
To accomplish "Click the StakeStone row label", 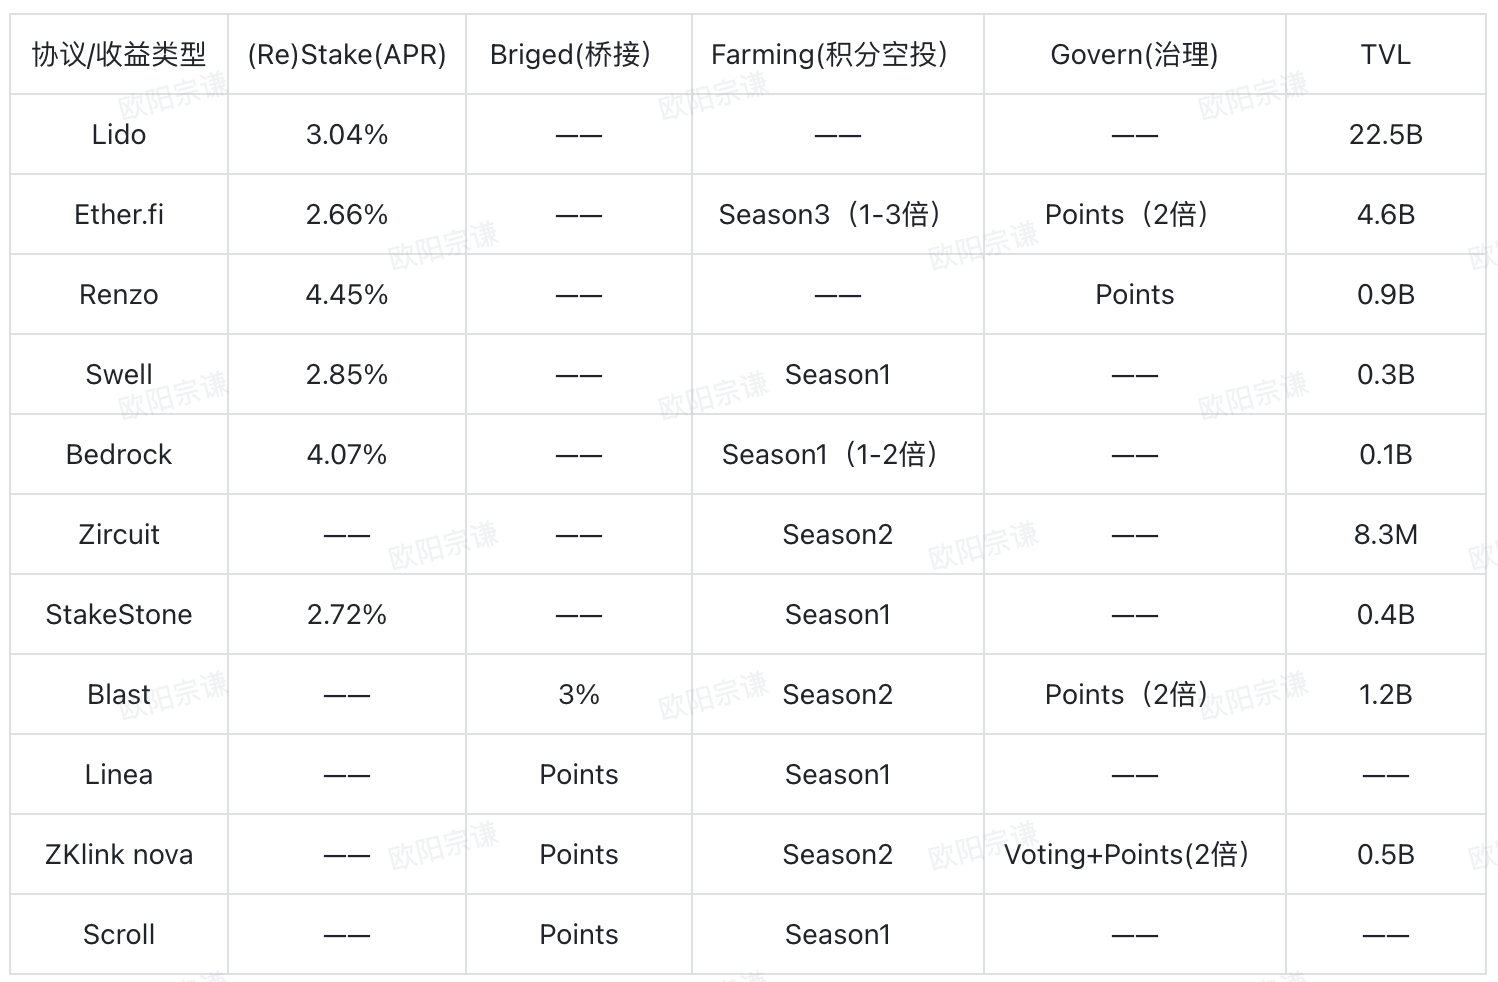I will 118,615.
